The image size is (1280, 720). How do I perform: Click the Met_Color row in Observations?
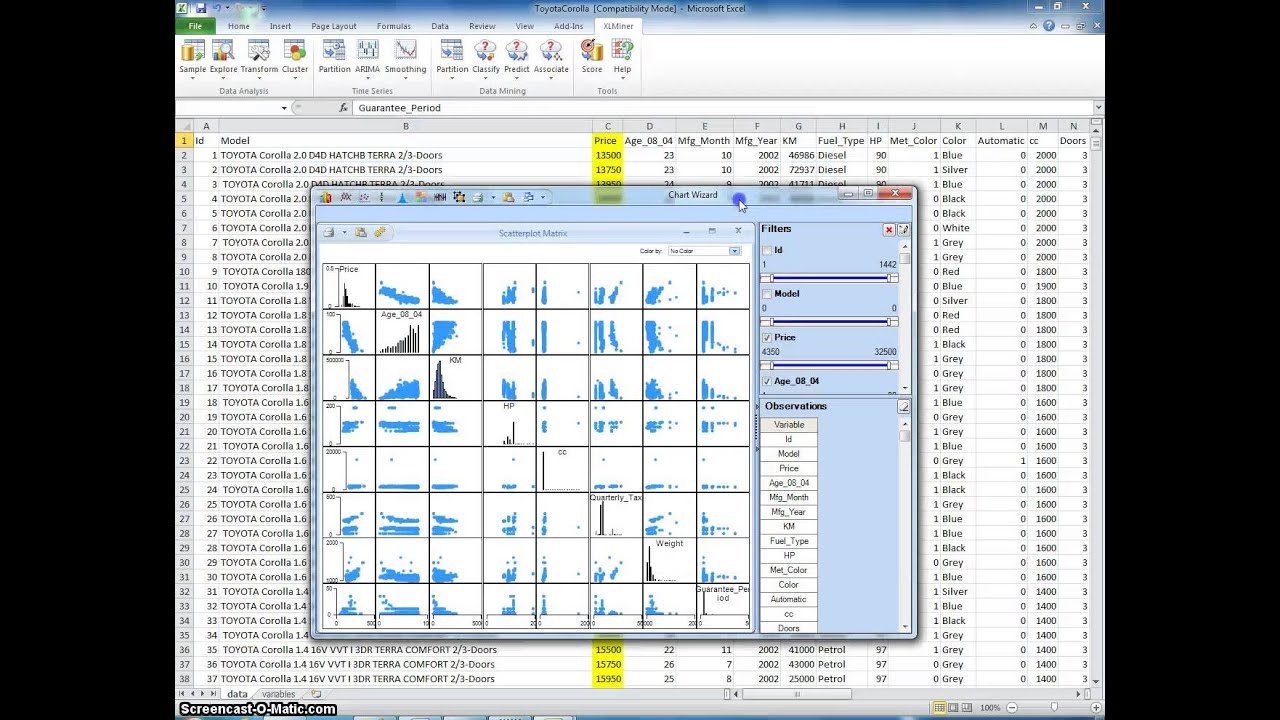789,570
